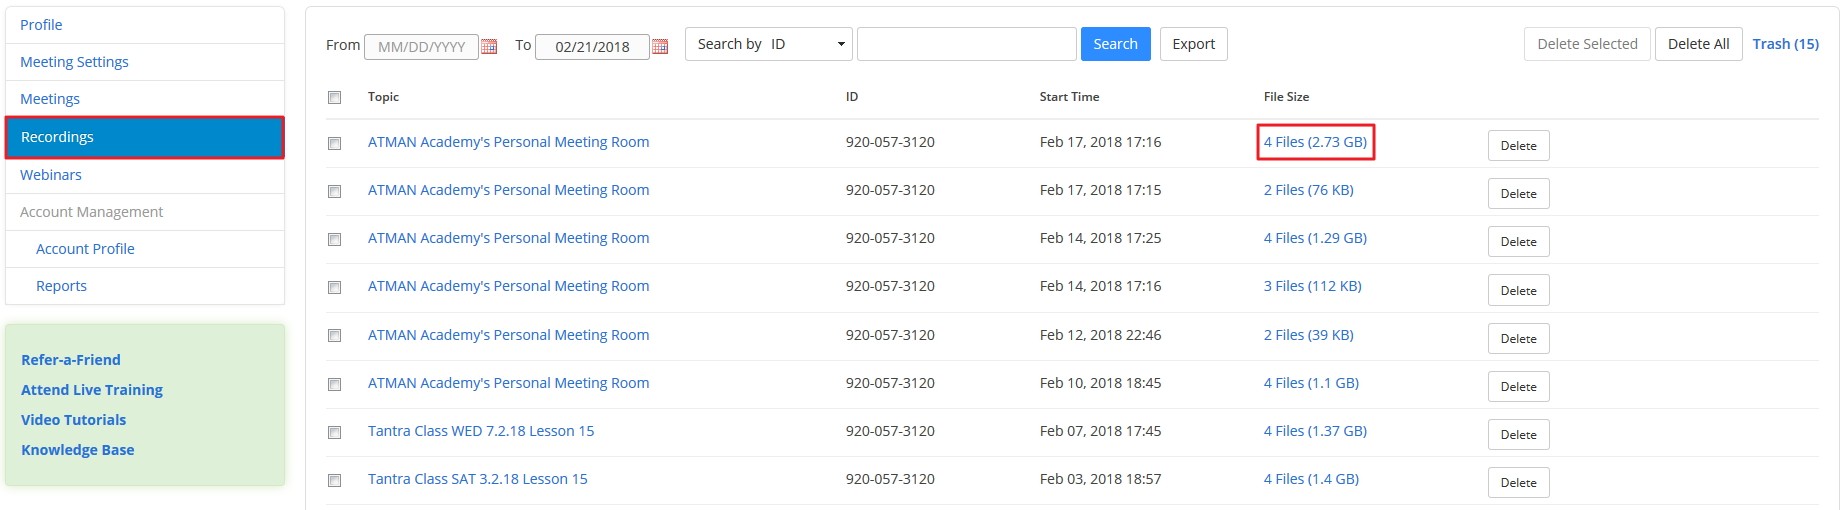
Task: Open the Trash (15) link
Action: [1785, 44]
